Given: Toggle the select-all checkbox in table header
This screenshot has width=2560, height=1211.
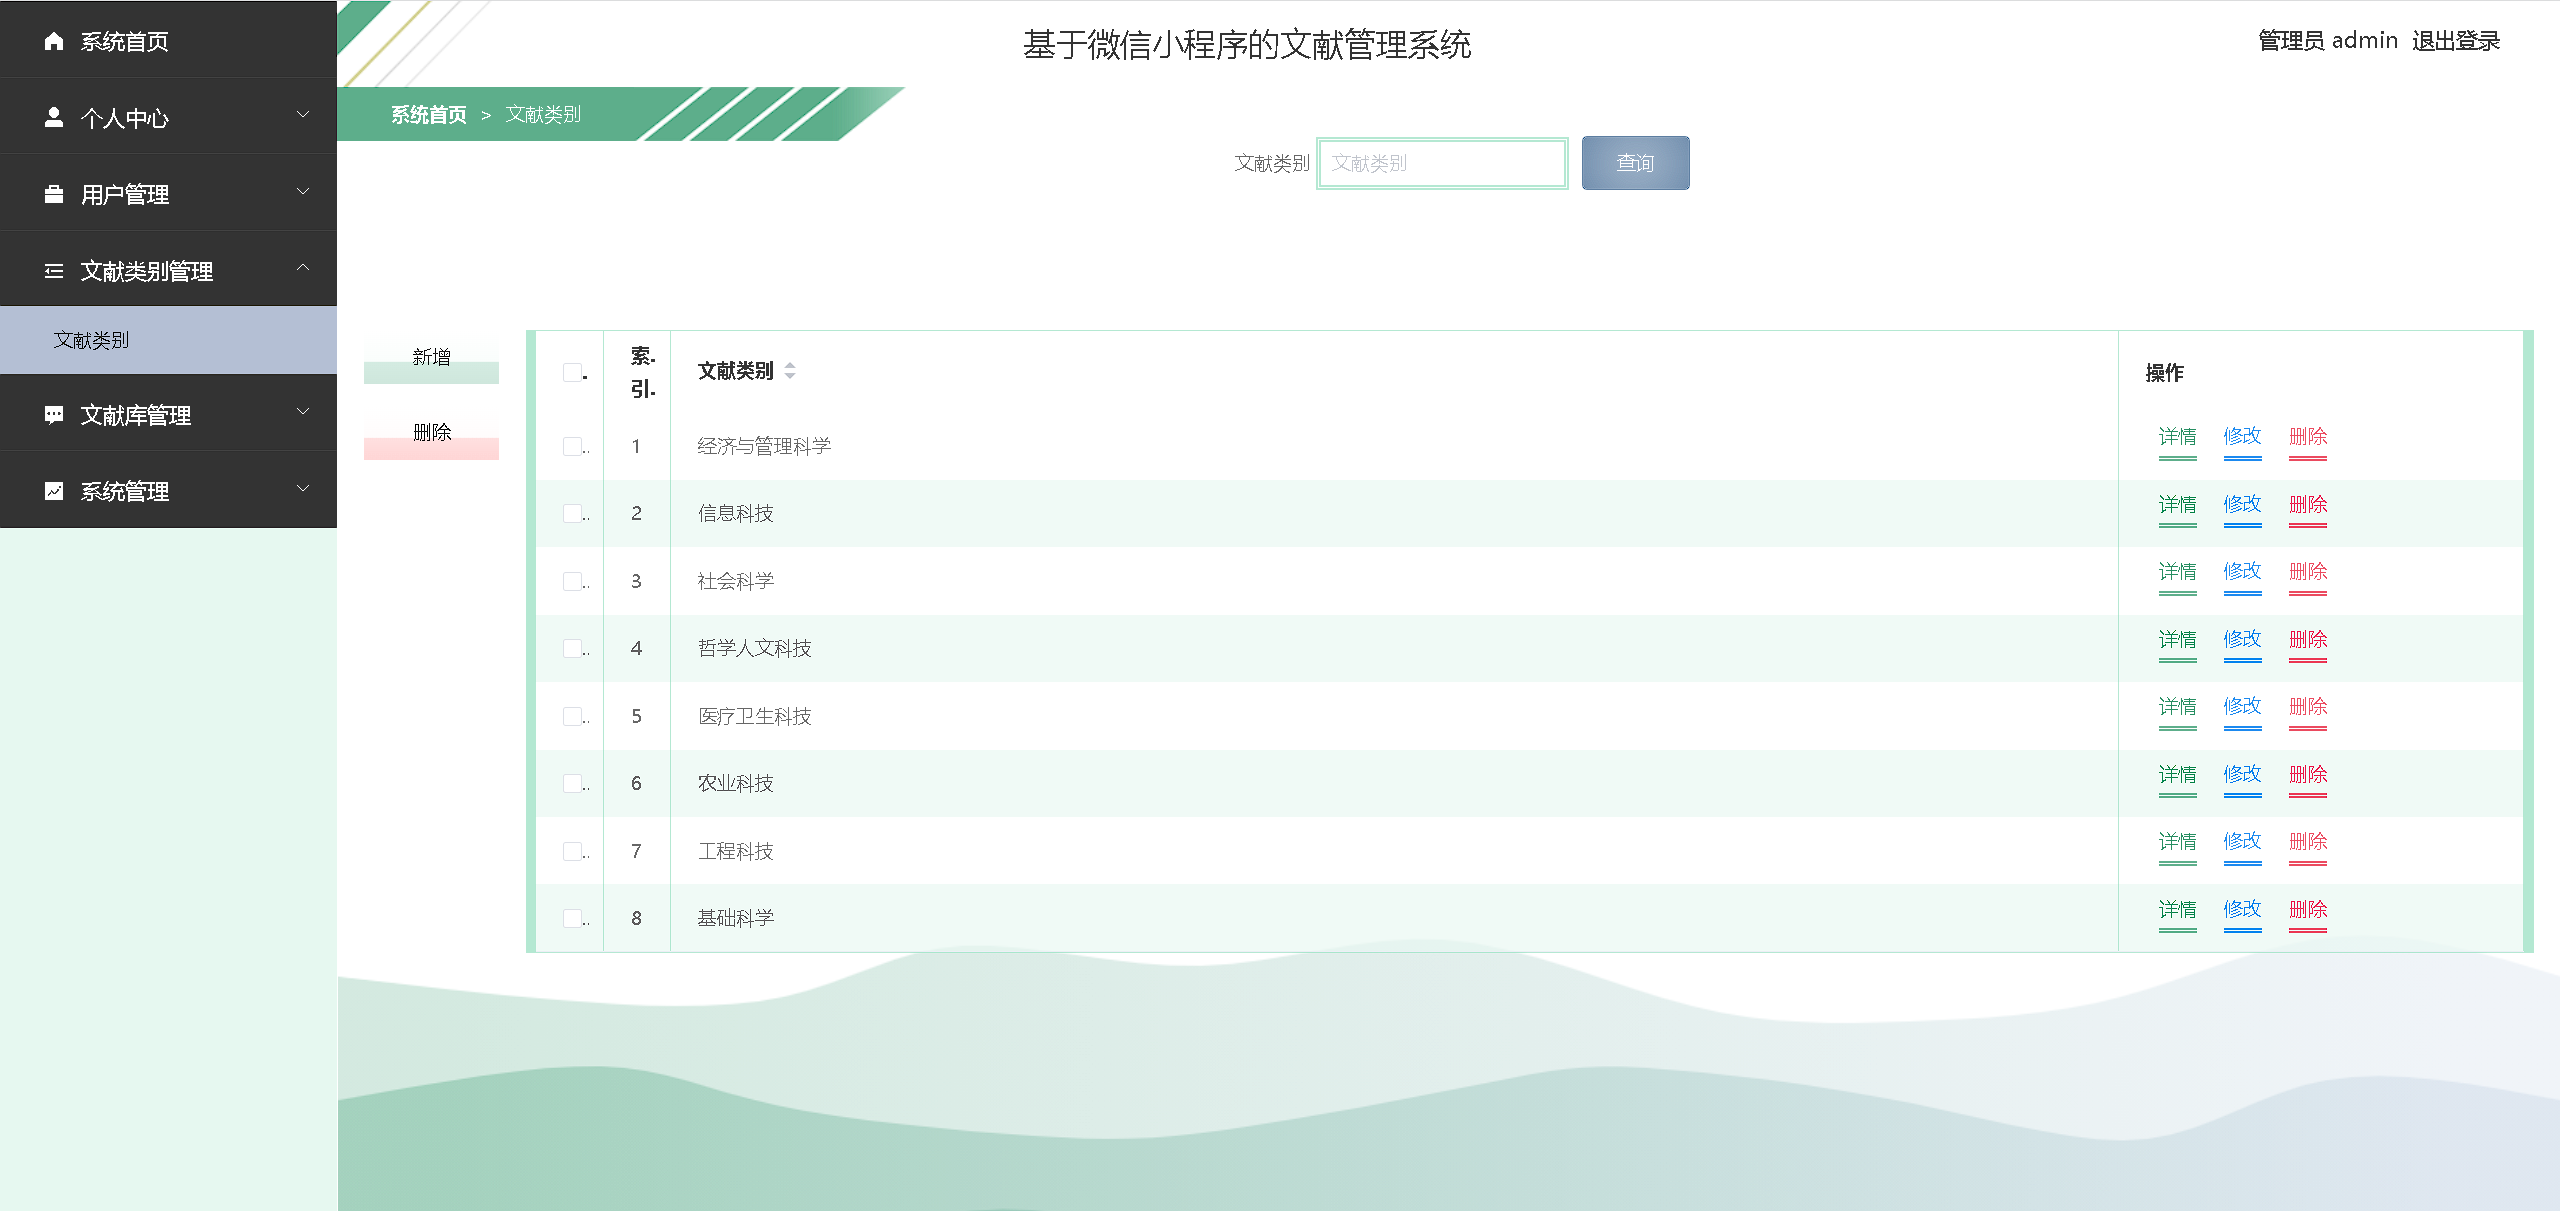Looking at the screenshot, I should (572, 372).
